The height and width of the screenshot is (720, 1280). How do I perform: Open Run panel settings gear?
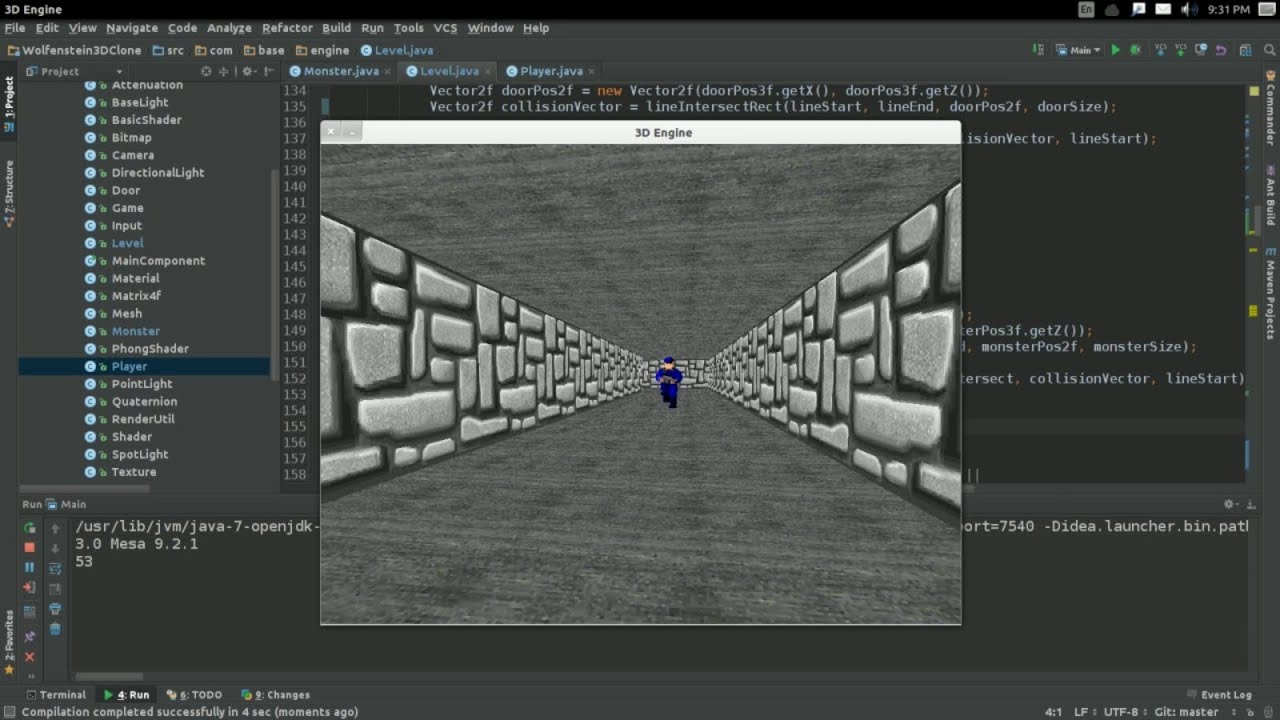coord(1230,504)
